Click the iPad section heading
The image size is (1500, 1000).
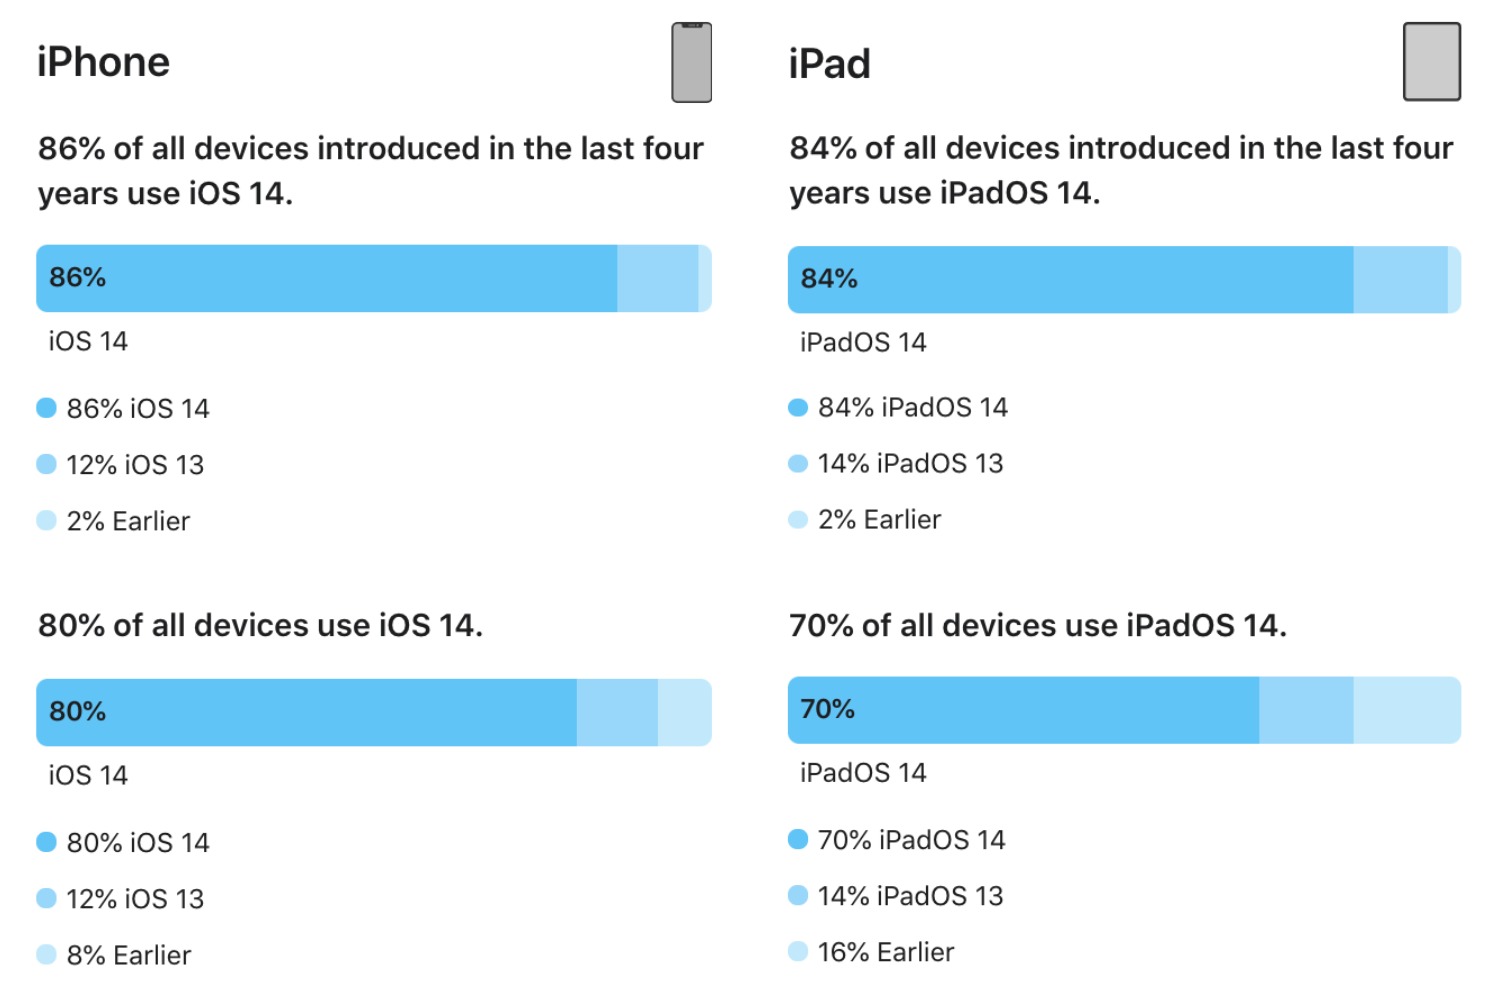tap(830, 64)
